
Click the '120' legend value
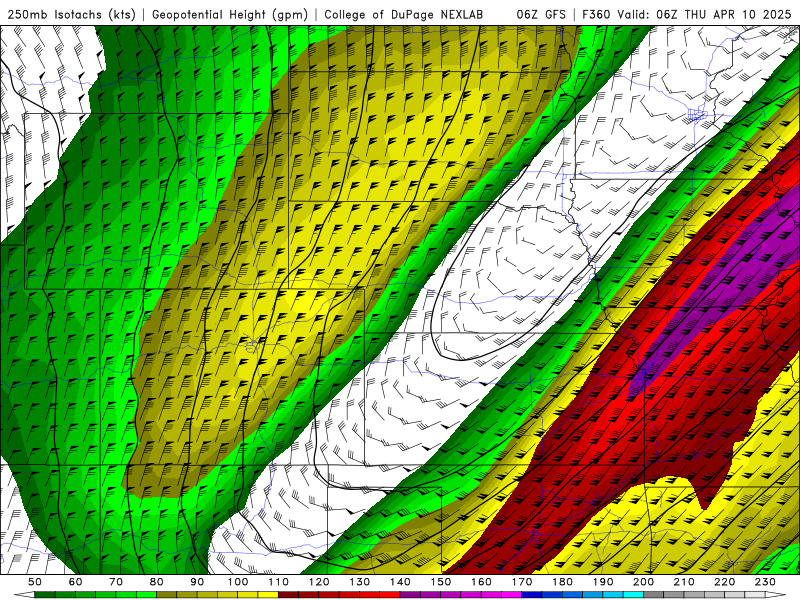[x=319, y=582]
